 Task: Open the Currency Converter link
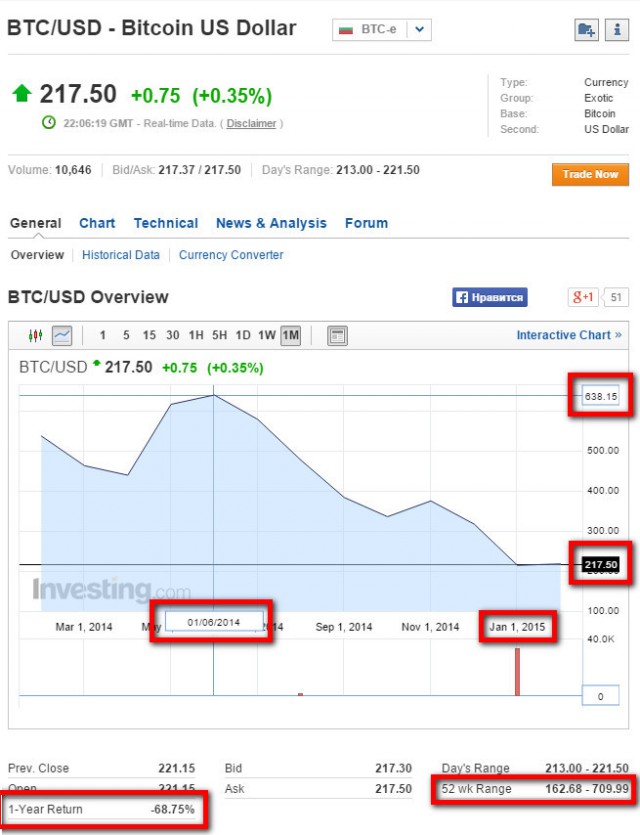[x=231, y=255]
